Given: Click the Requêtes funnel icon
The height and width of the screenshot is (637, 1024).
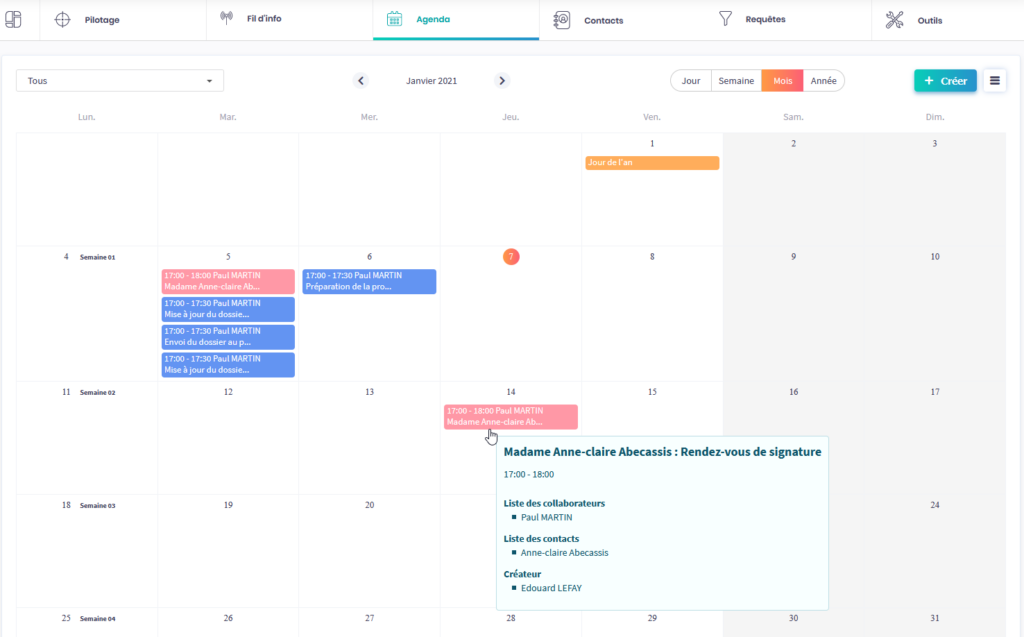Looking at the screenshot, I should click(726, 19).
